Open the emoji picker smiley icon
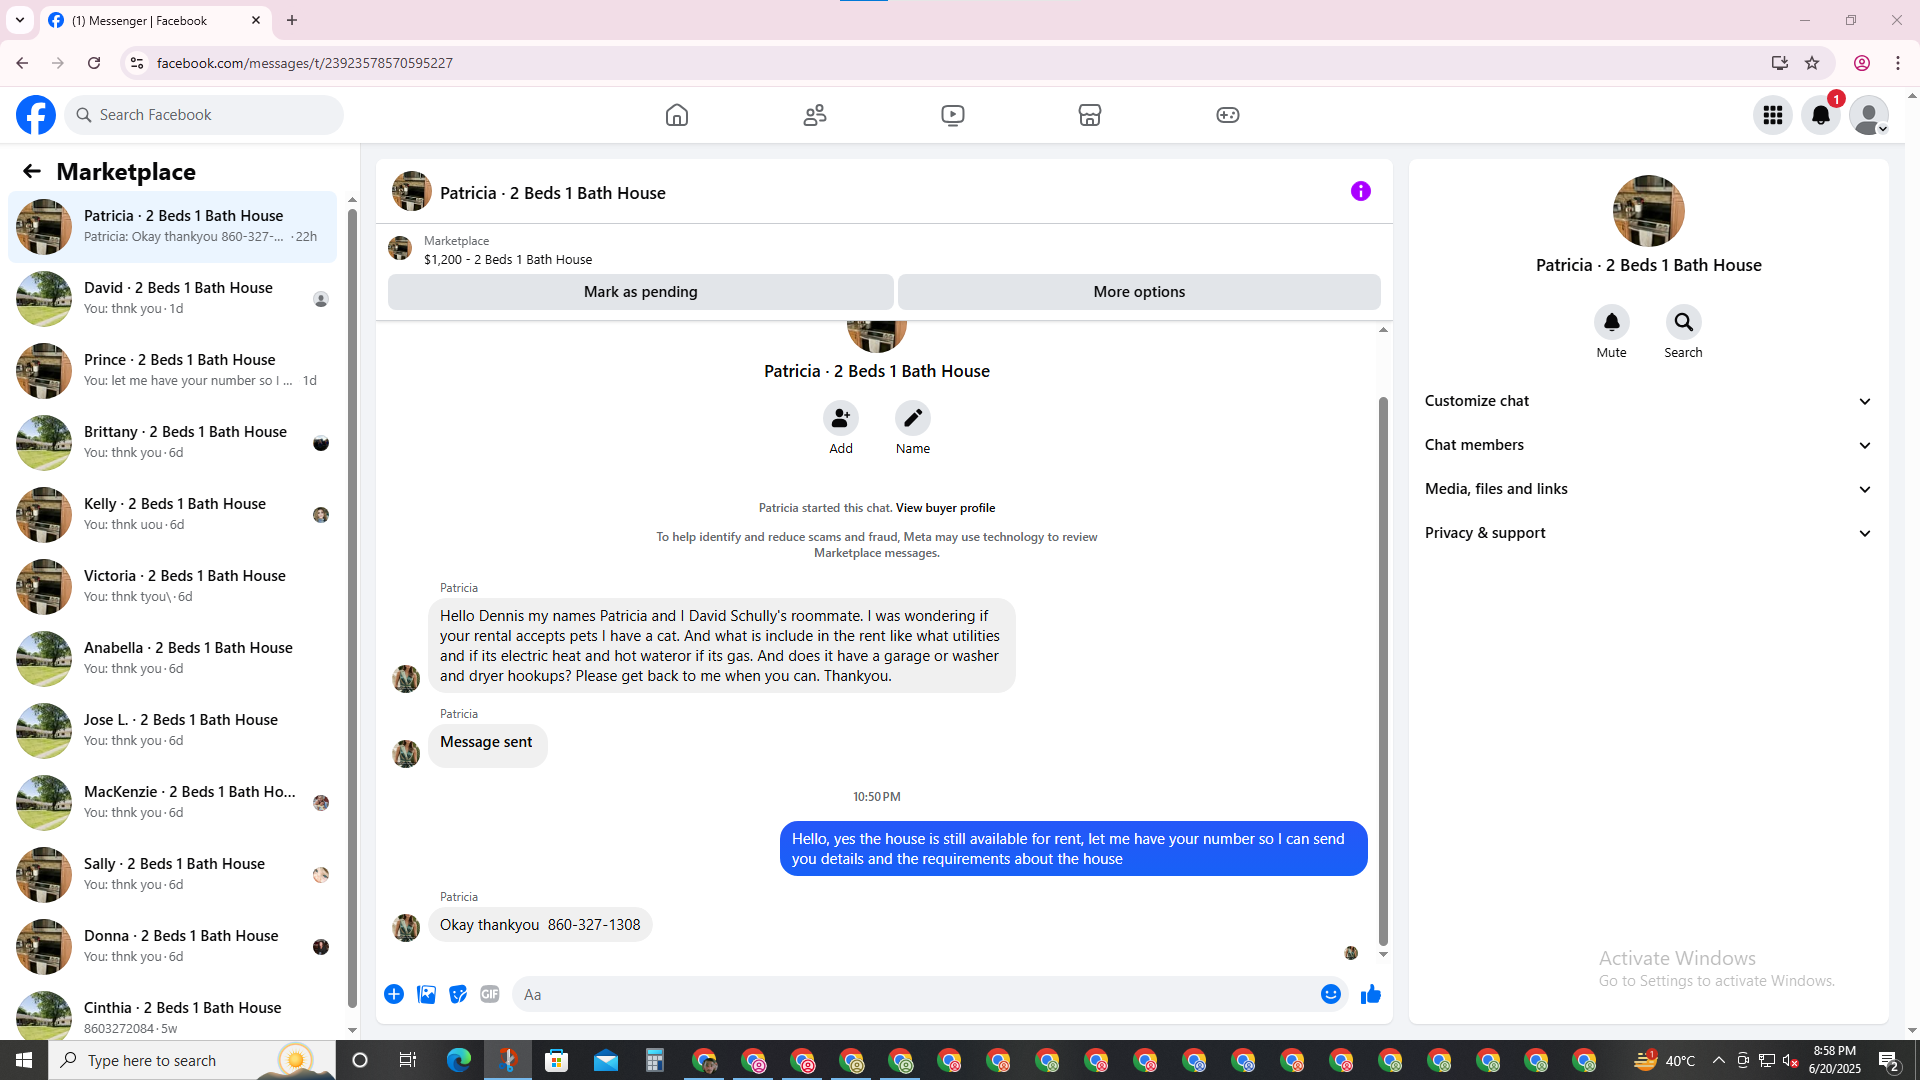The image size is (1920, 1080). [1331, 994]
